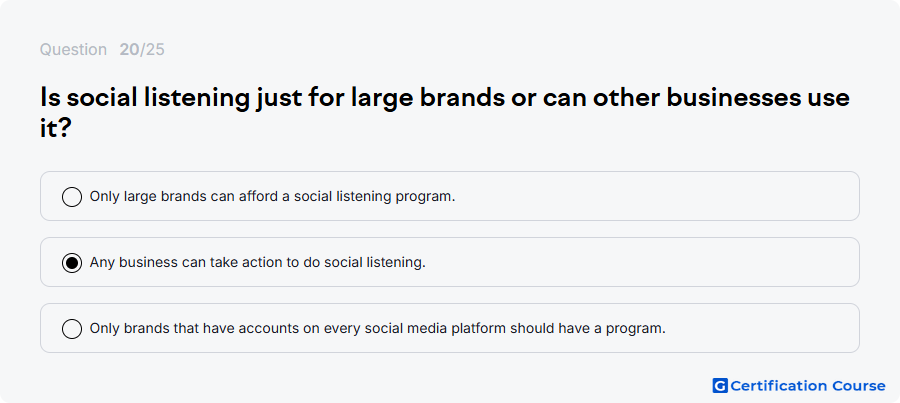Select the radio for 'Only large brands can afford'
This screenshot has width=900, height=403.
coord(72,197)
